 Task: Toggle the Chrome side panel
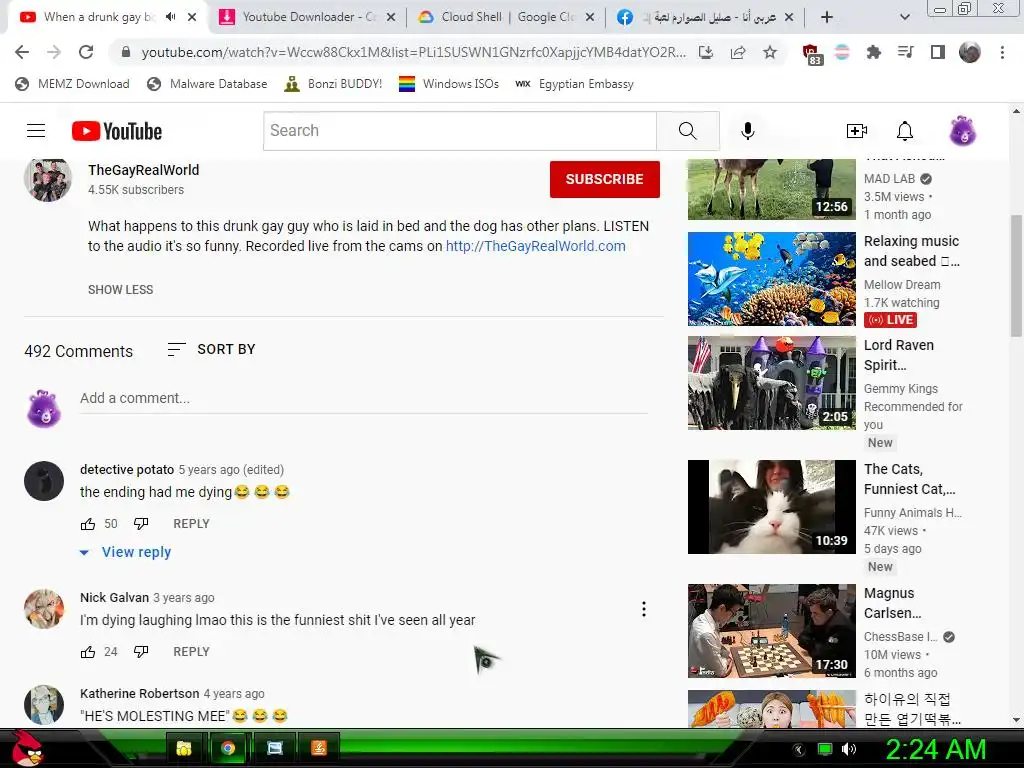click(x=938, y=52)
